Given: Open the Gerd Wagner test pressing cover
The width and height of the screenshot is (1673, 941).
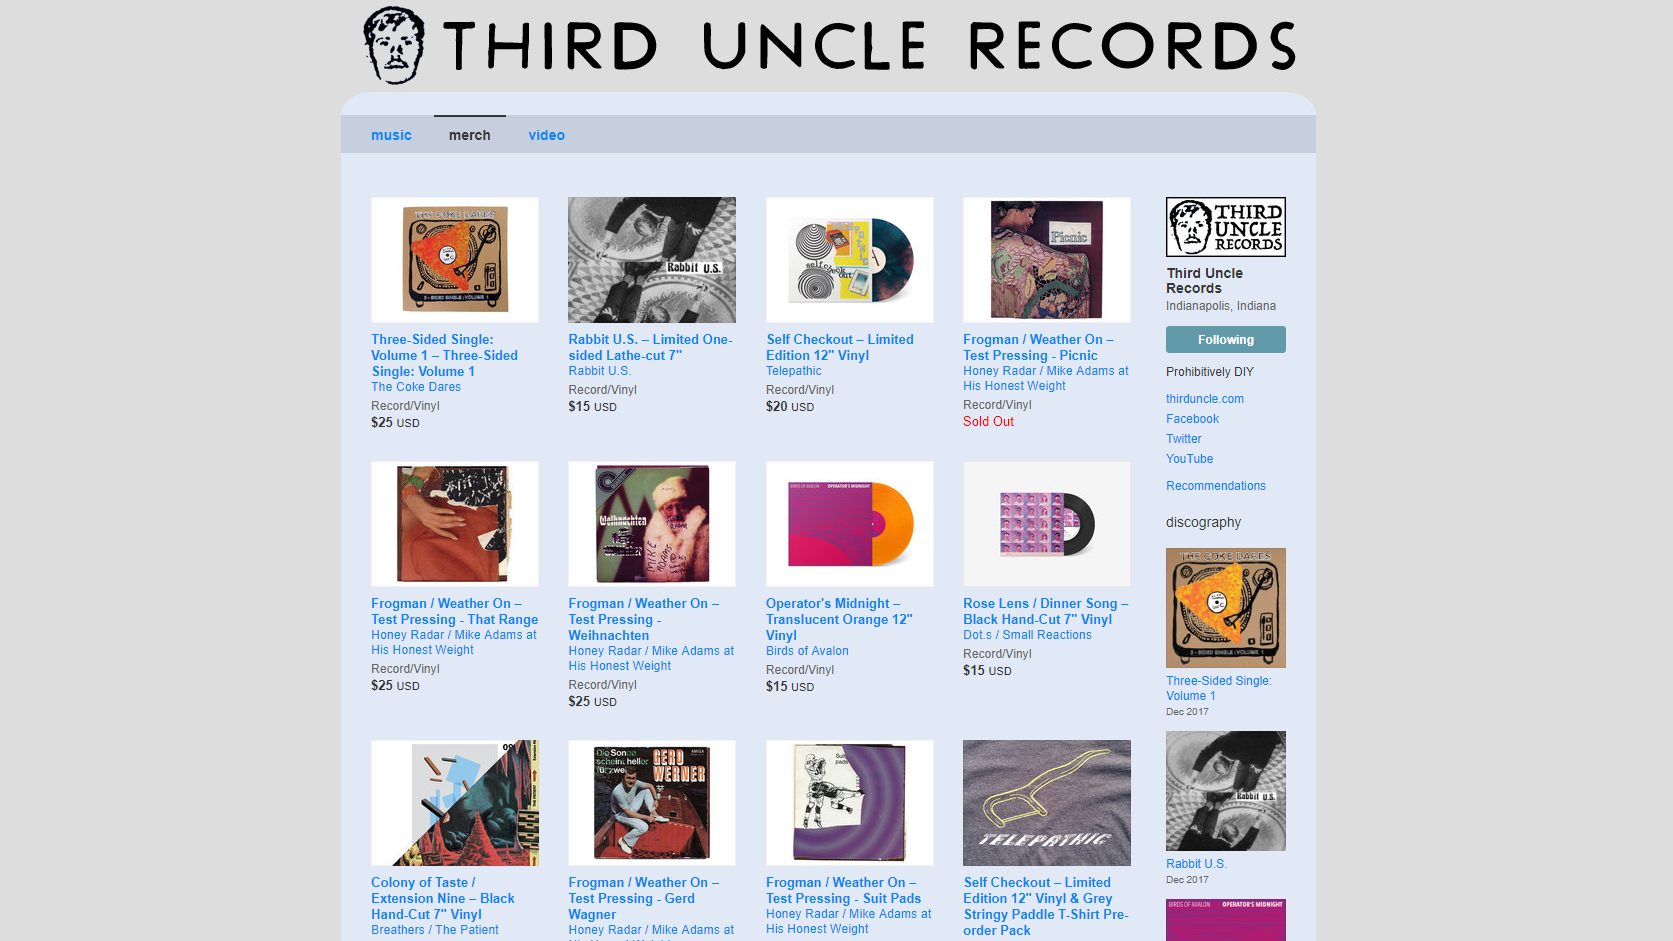Looking at the screenshot, I should point(652,803).
